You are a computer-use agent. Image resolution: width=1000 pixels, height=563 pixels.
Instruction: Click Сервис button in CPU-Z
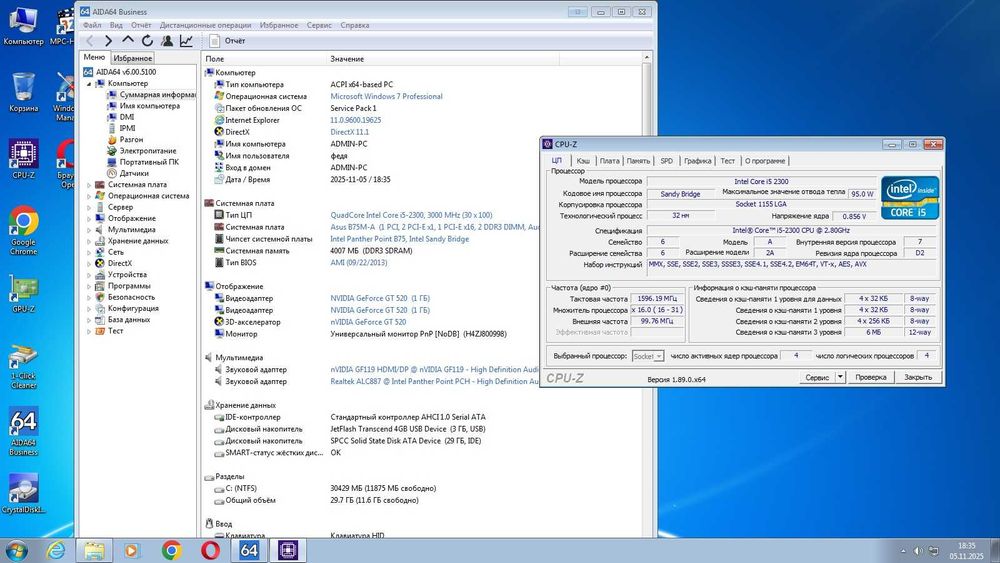click(x=817, y=377)
